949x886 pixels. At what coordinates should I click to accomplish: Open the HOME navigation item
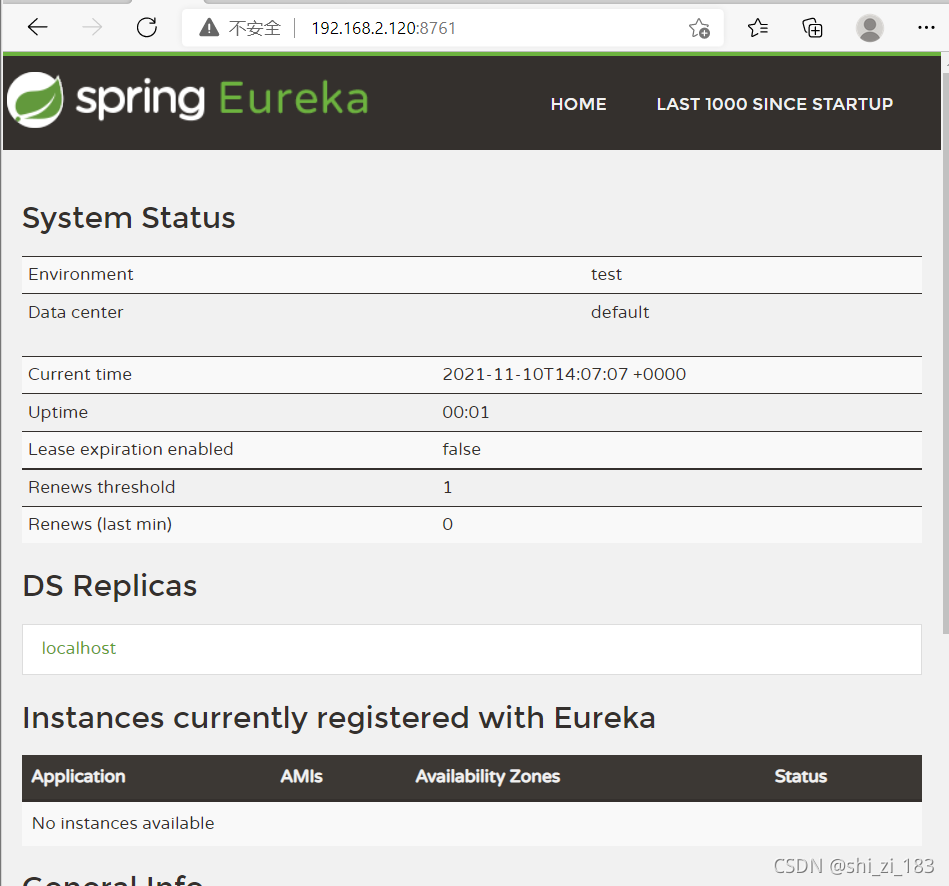tap(579, 104)
